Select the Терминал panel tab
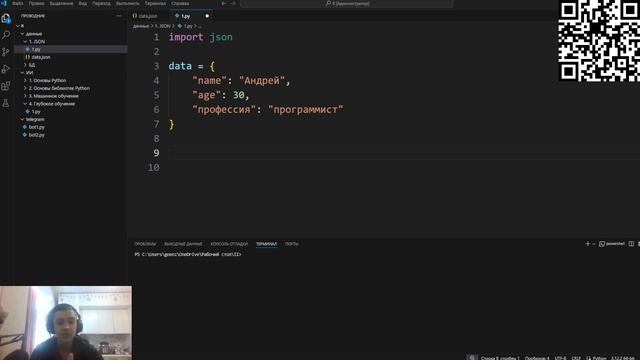640x360 pixels. click(x=267, y=244)
